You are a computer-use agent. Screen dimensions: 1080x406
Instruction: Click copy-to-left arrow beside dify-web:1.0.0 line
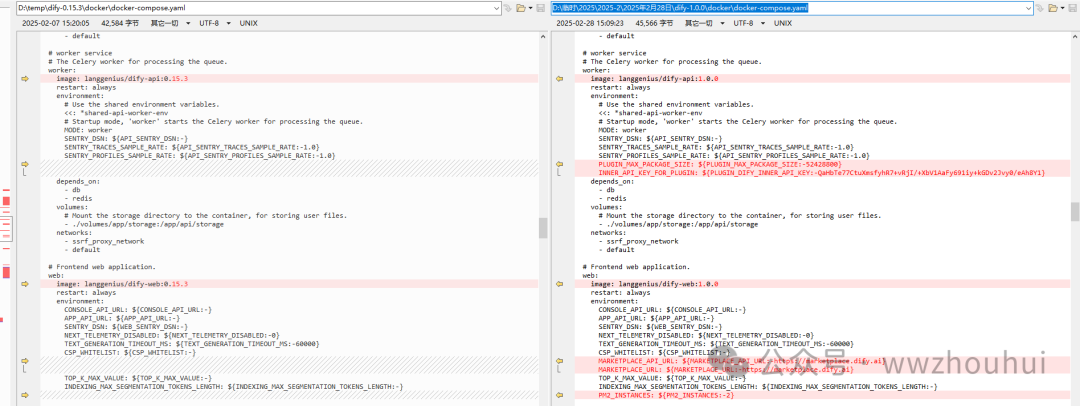point(559,284)
